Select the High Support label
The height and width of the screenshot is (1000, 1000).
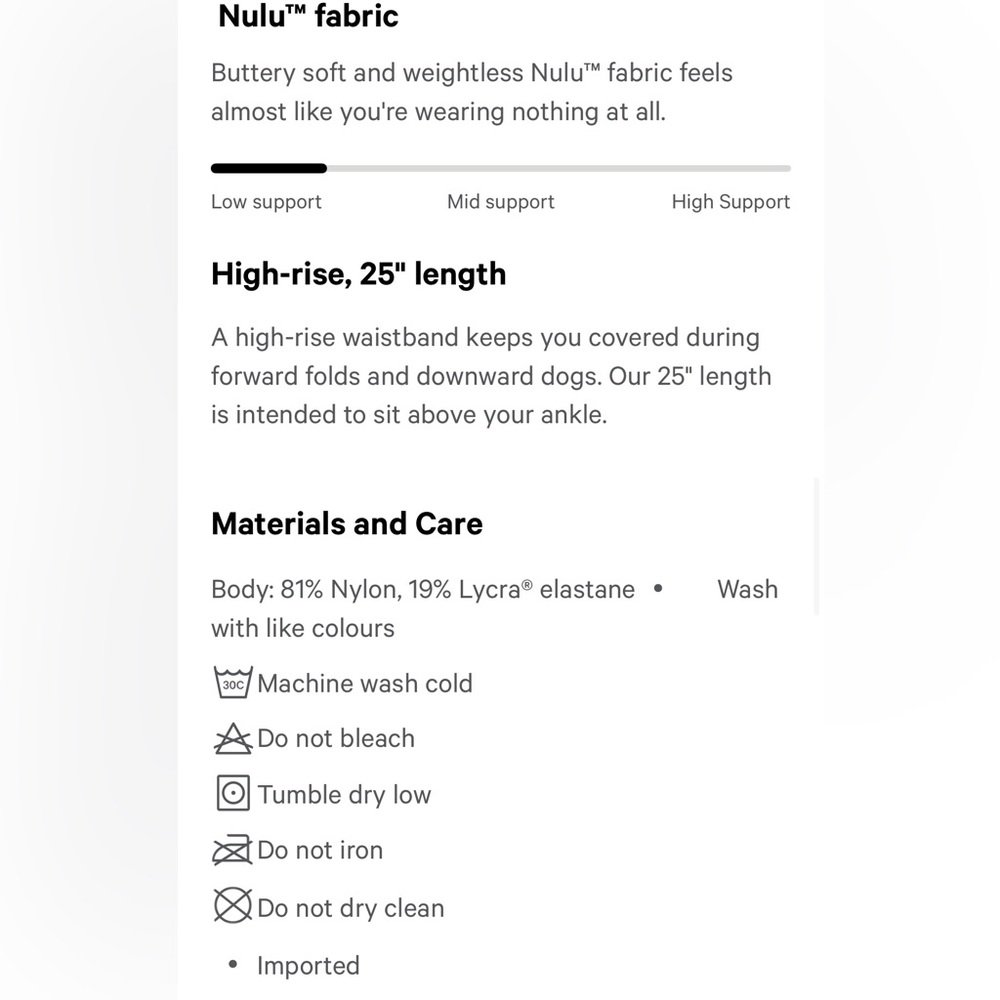point(731,202)
